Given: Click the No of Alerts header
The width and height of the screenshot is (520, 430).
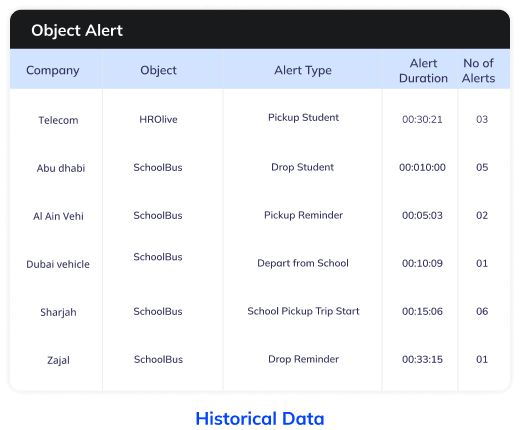Looking at the screenshot, I should tap(478, 70).
